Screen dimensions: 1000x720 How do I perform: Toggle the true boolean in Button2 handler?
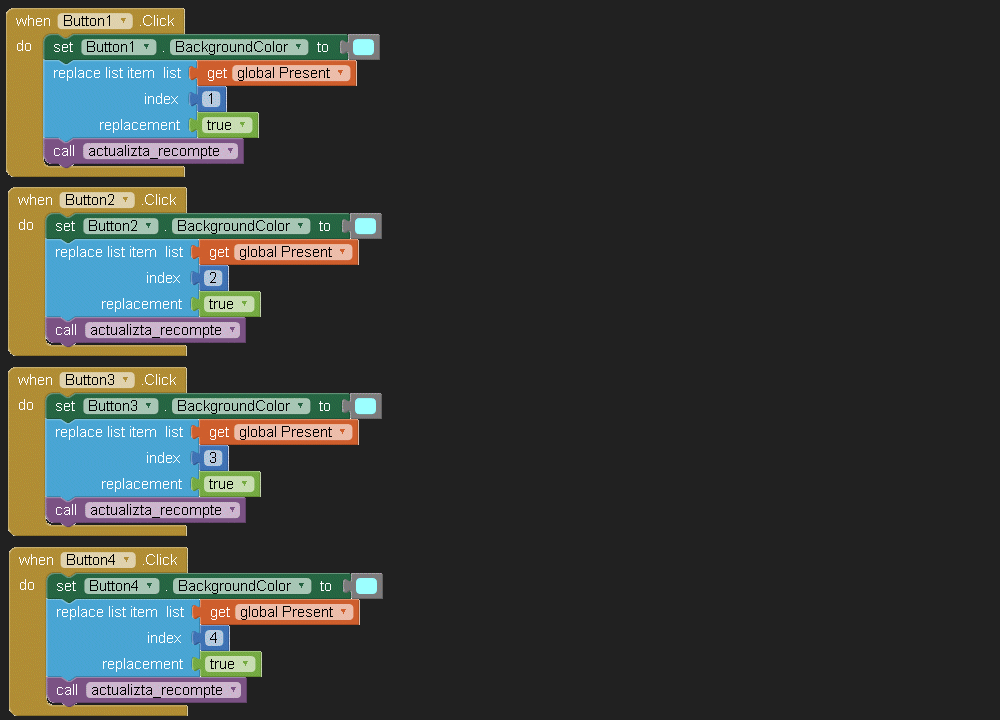point(229,304)
